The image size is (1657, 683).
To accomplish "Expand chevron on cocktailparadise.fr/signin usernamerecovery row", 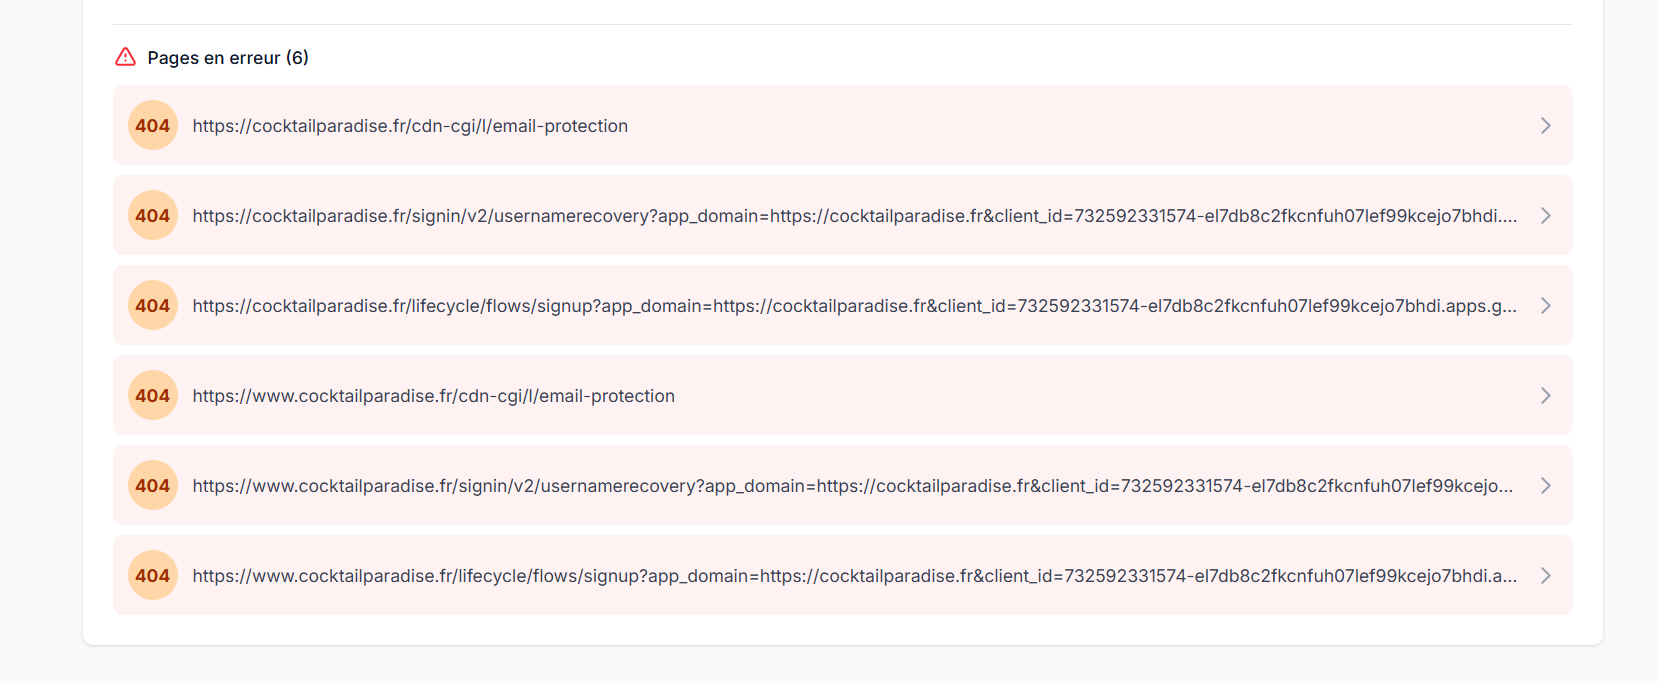I will pos(1545,215).
